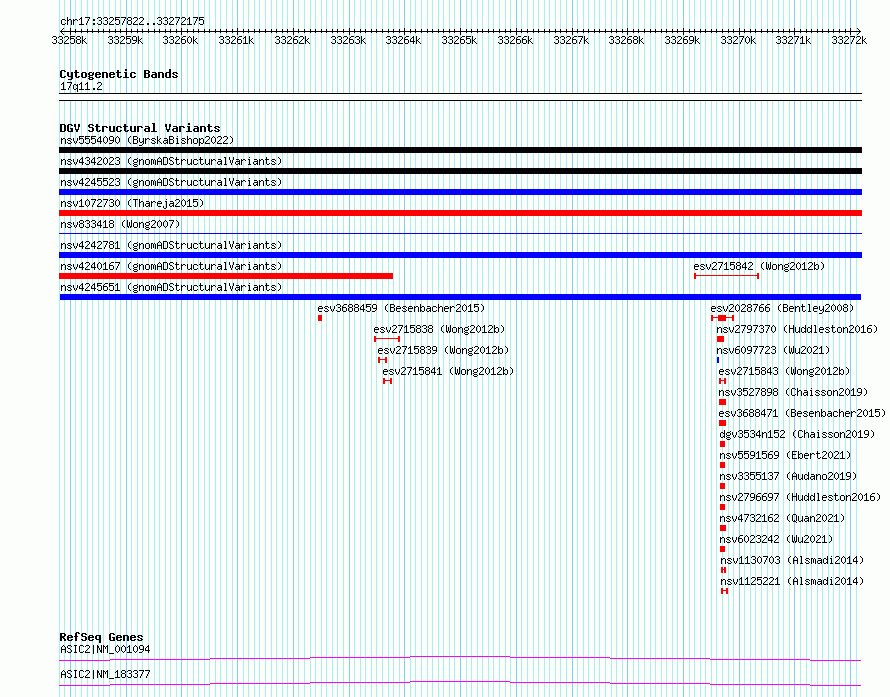Open ASIC2|NM_183377 RefSeq gene label
Image resolution: width=890 pixels, height=697 pixels.
105,674
